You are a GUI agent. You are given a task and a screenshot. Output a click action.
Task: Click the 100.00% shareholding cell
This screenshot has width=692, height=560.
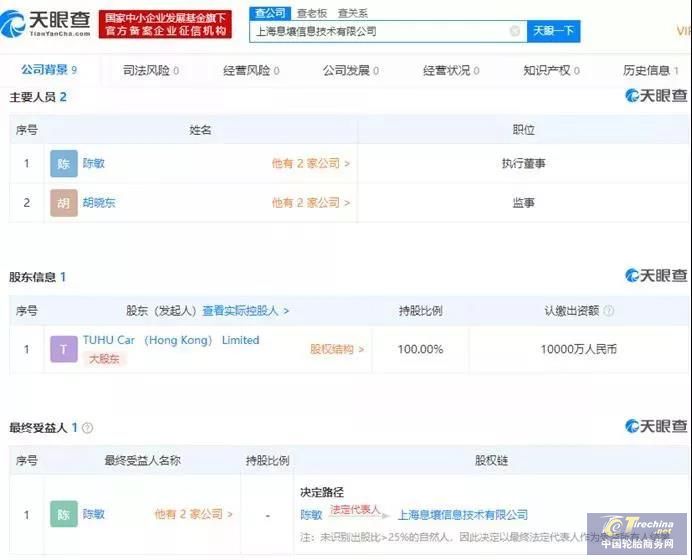pos(420,350)
